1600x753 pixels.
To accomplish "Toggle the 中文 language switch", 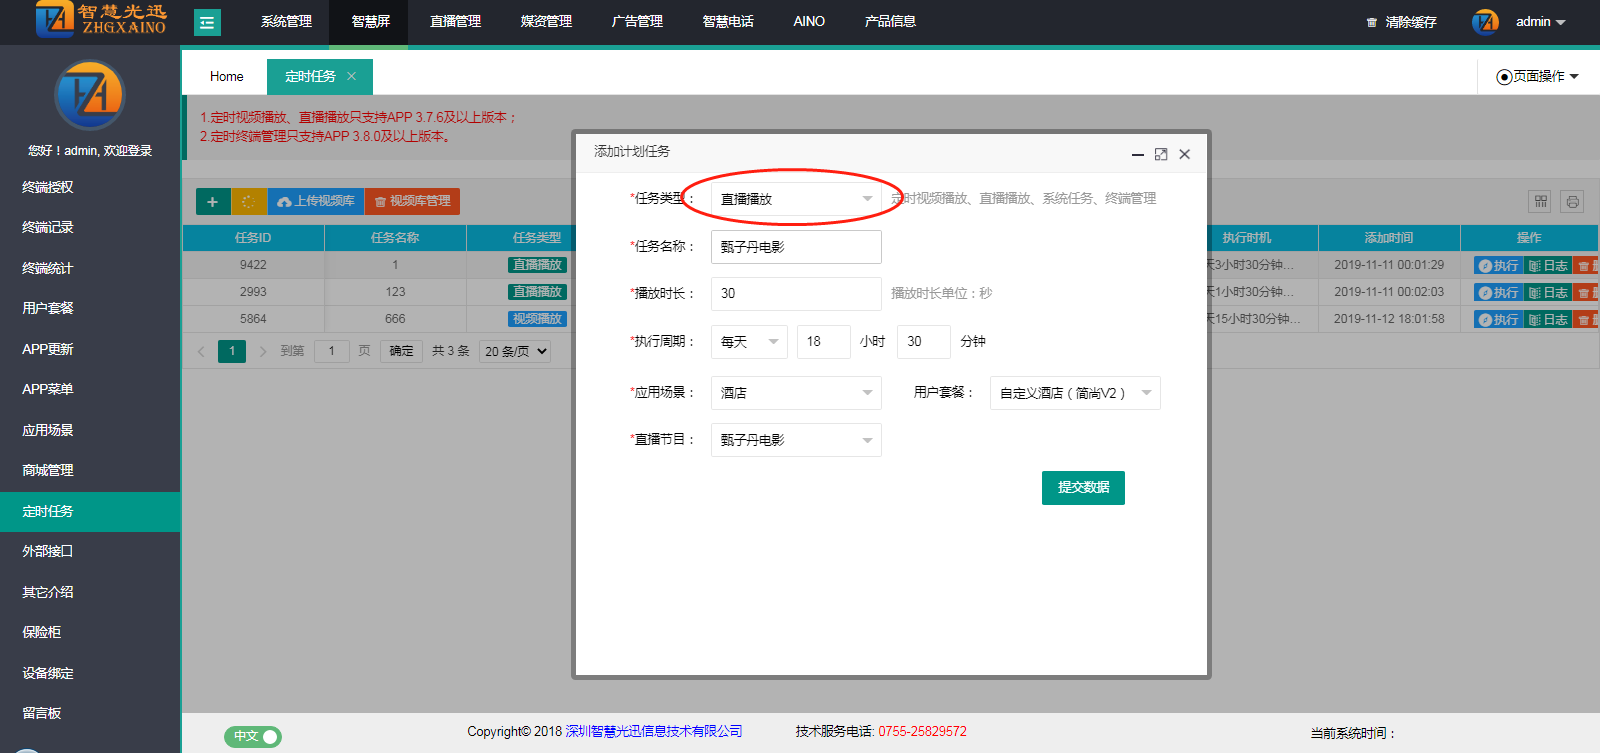I will pyautogui.click(x=253, y=736).
